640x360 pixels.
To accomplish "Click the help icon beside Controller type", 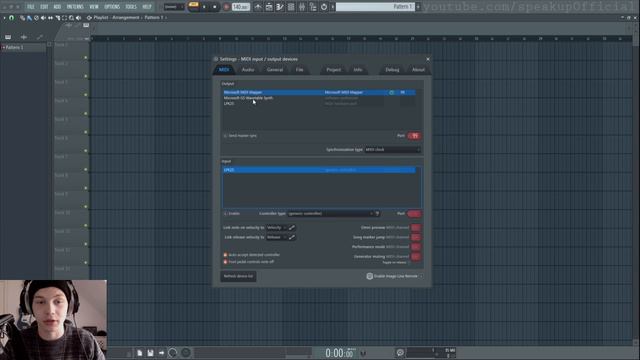I will point(377,214).
